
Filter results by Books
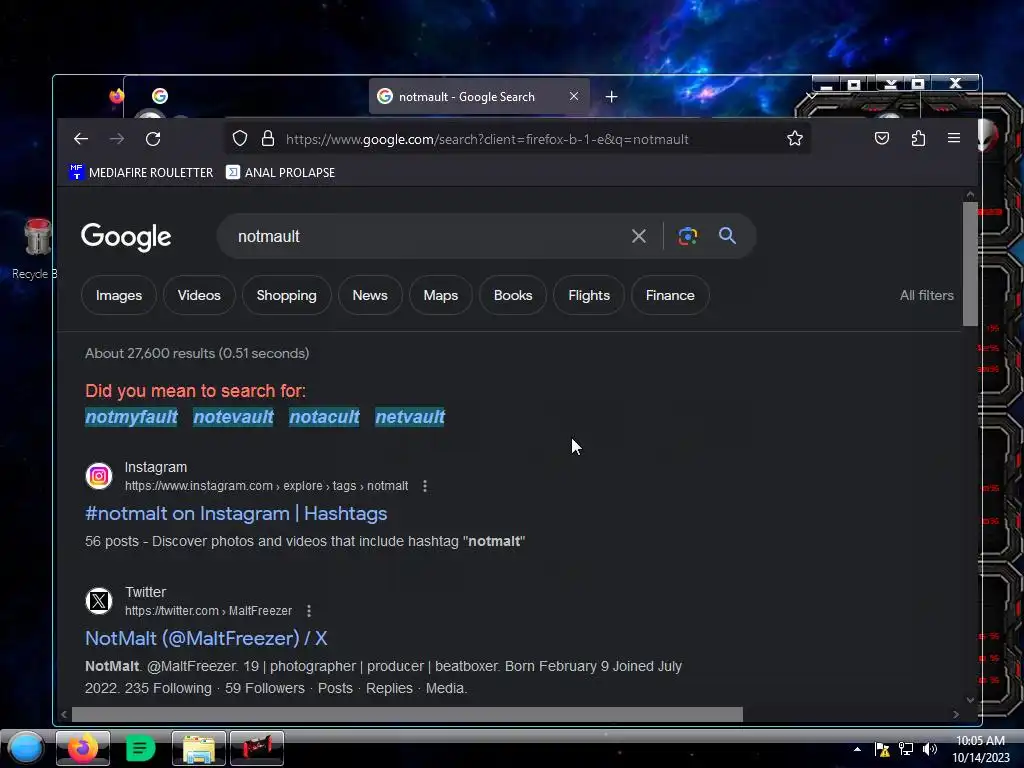[x=513, y=295]
